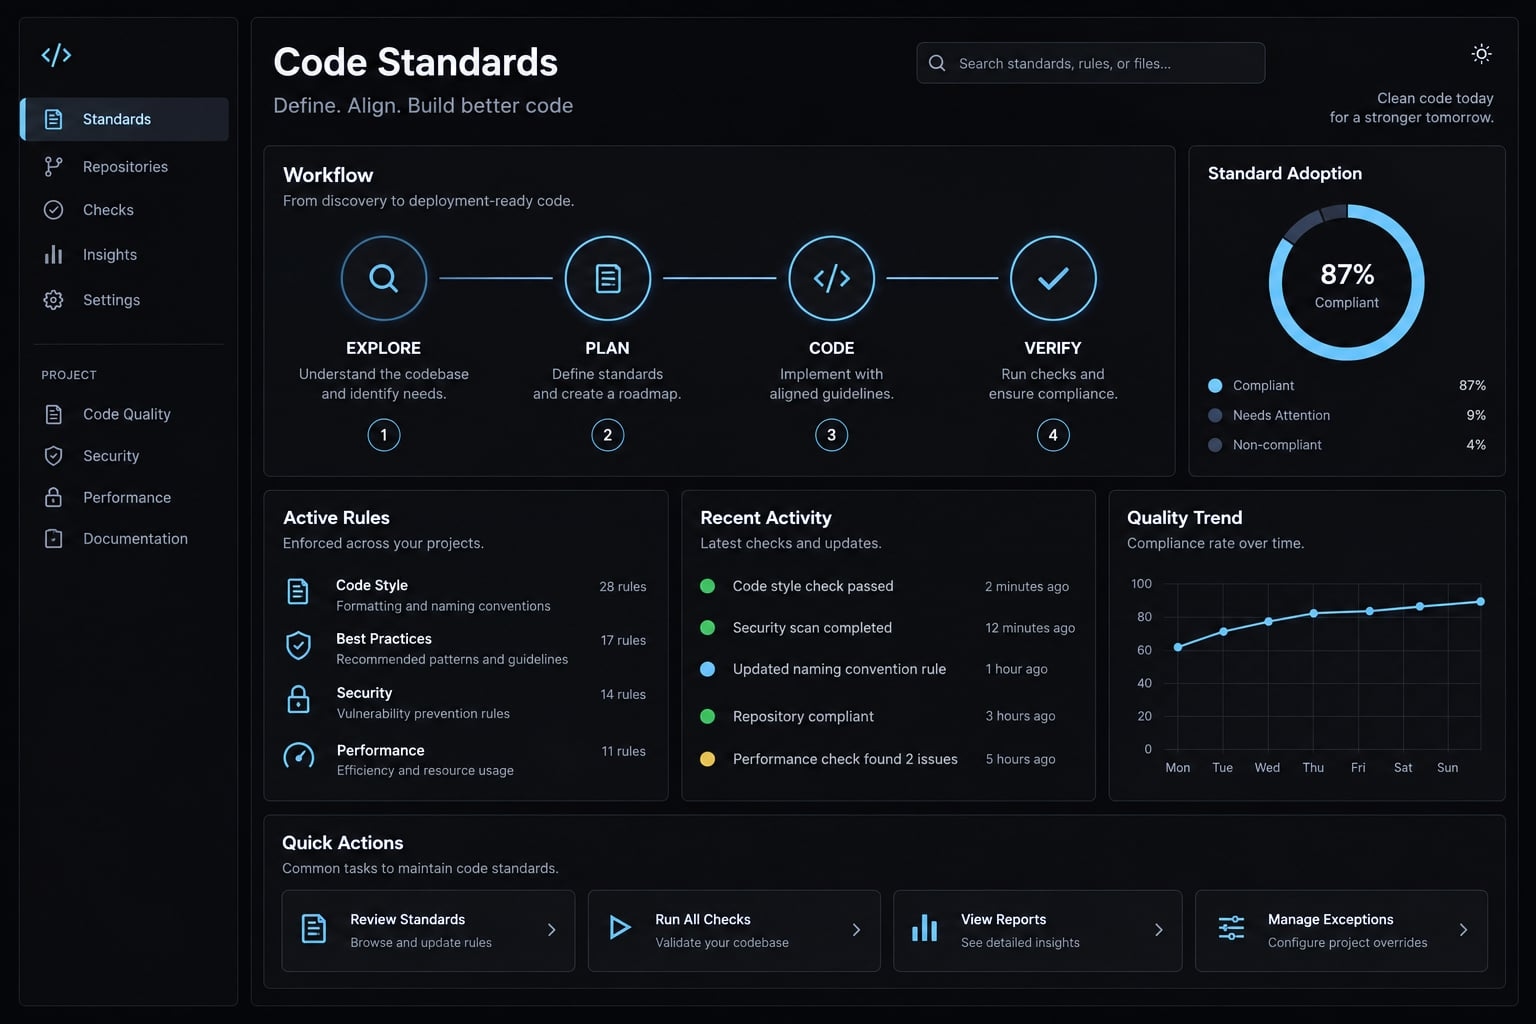Click step number 1 under Explore
The height and width of the screenshot is (1024, 1536).
coord(384,435)
